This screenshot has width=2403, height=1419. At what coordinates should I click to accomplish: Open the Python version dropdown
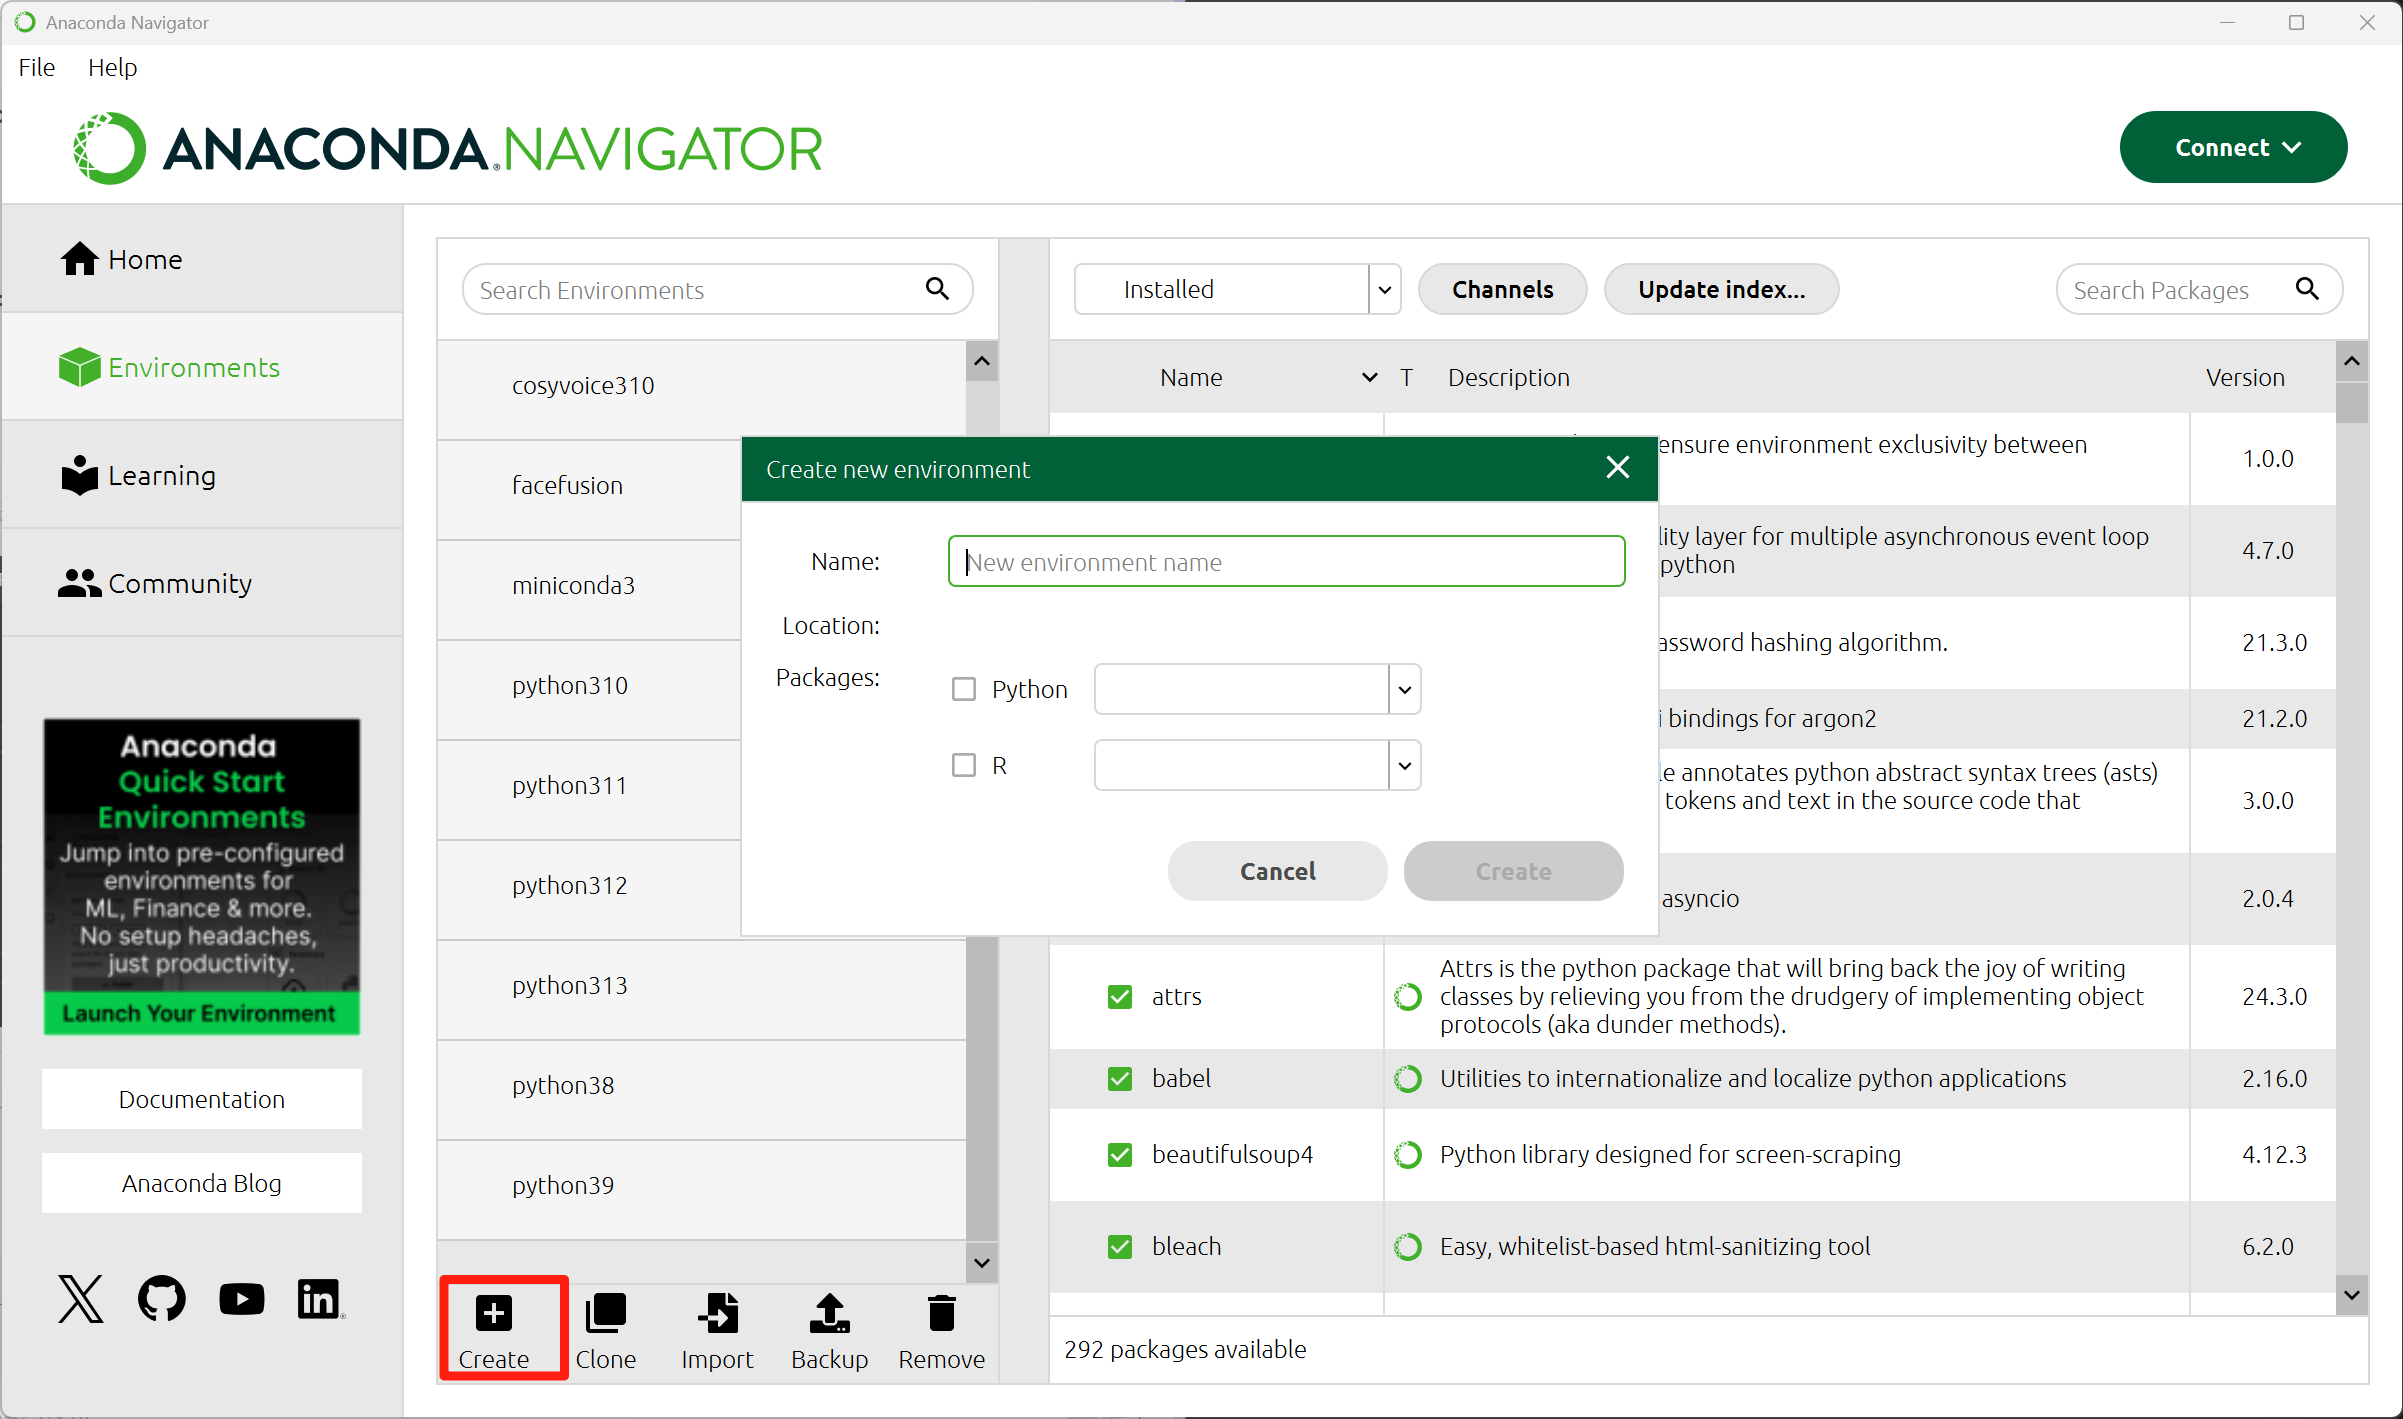pyautogui.click(x=1404, y=689)
